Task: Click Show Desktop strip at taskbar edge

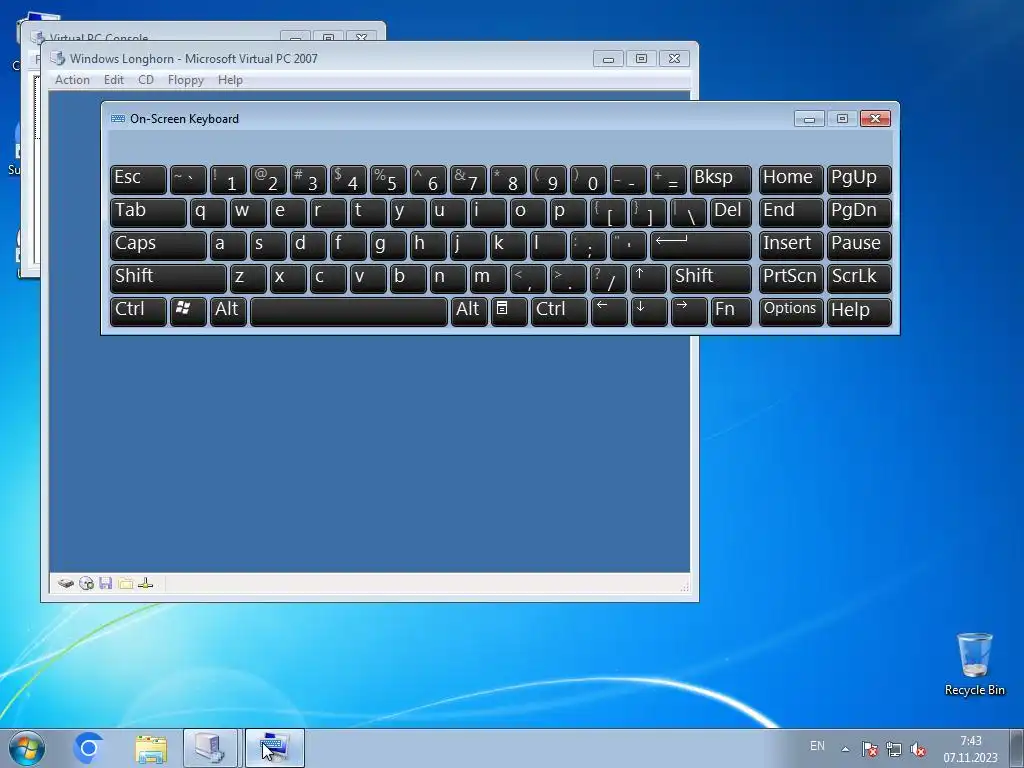Action: (x=1017, y=748)
